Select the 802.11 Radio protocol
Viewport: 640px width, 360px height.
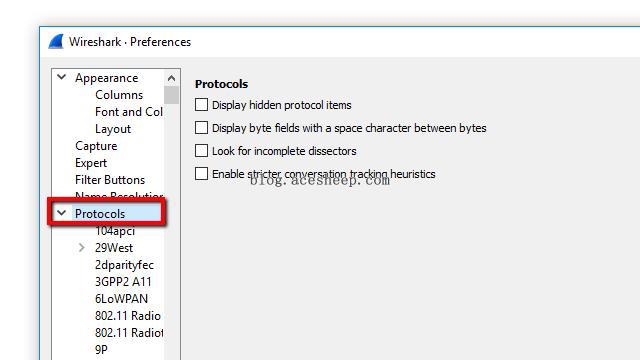coord(128,316)
